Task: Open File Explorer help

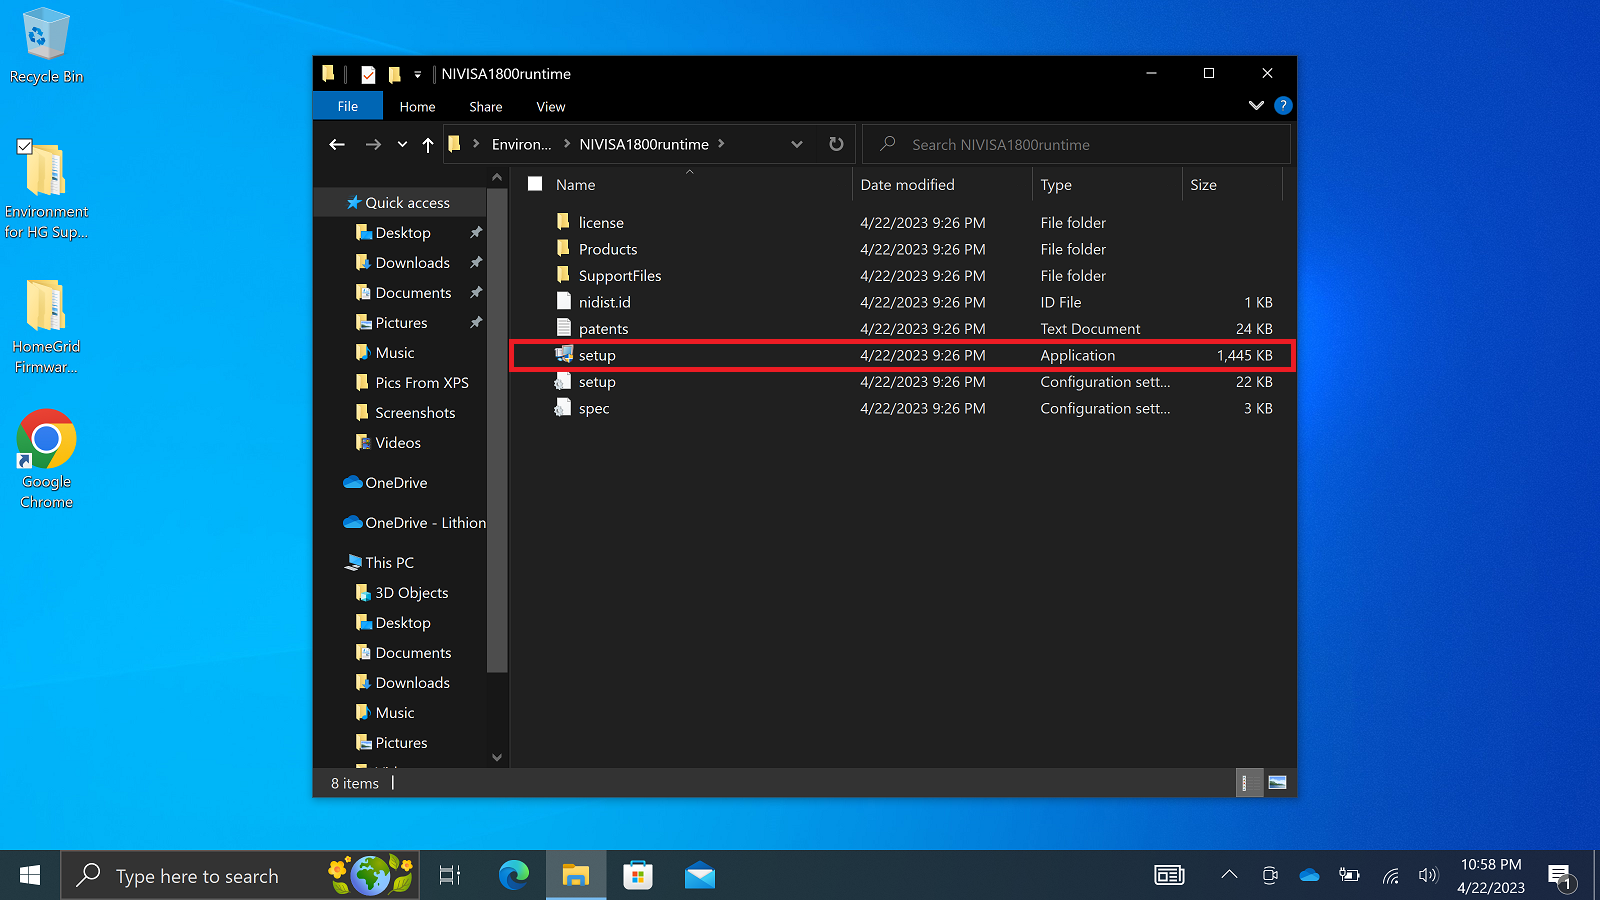Action: (1283, 105)
